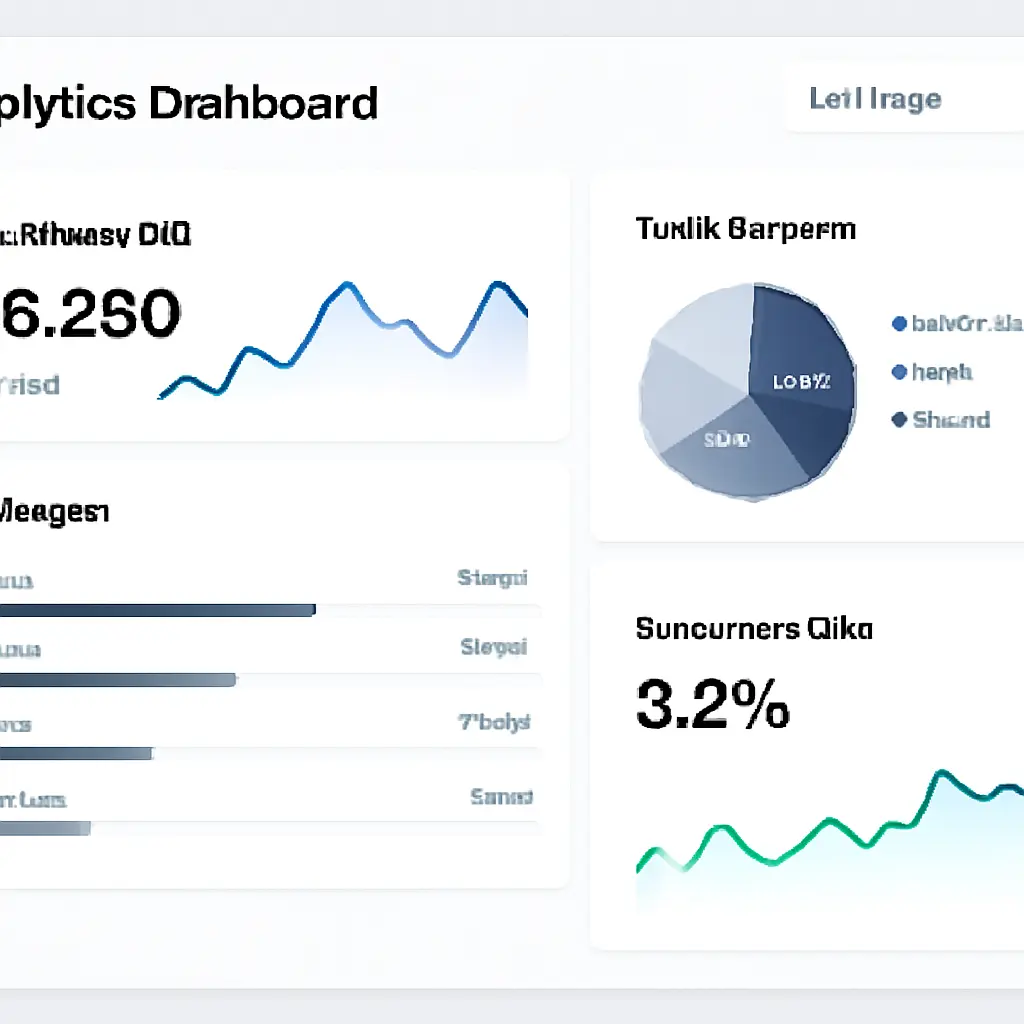Image resolution: width=1024 pixels, height=1024 pixels.
Task: Click the 6.260 metric value
Action: click(x=90, y=313)
